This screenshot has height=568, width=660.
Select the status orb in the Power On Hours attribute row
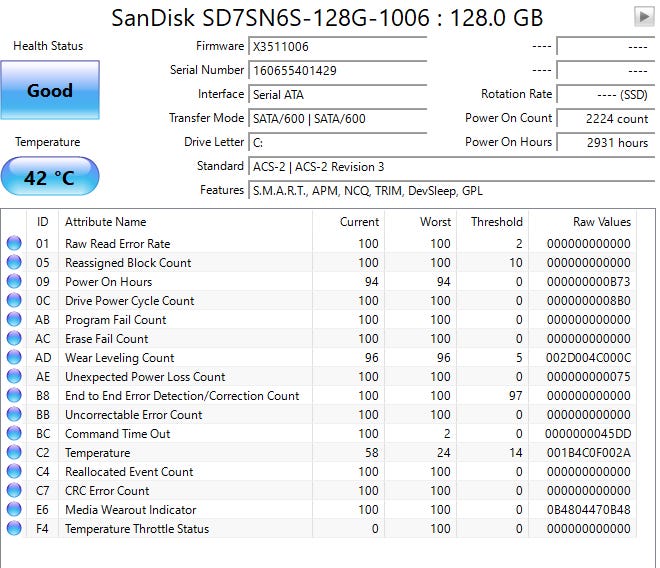(x=14, y=281)
